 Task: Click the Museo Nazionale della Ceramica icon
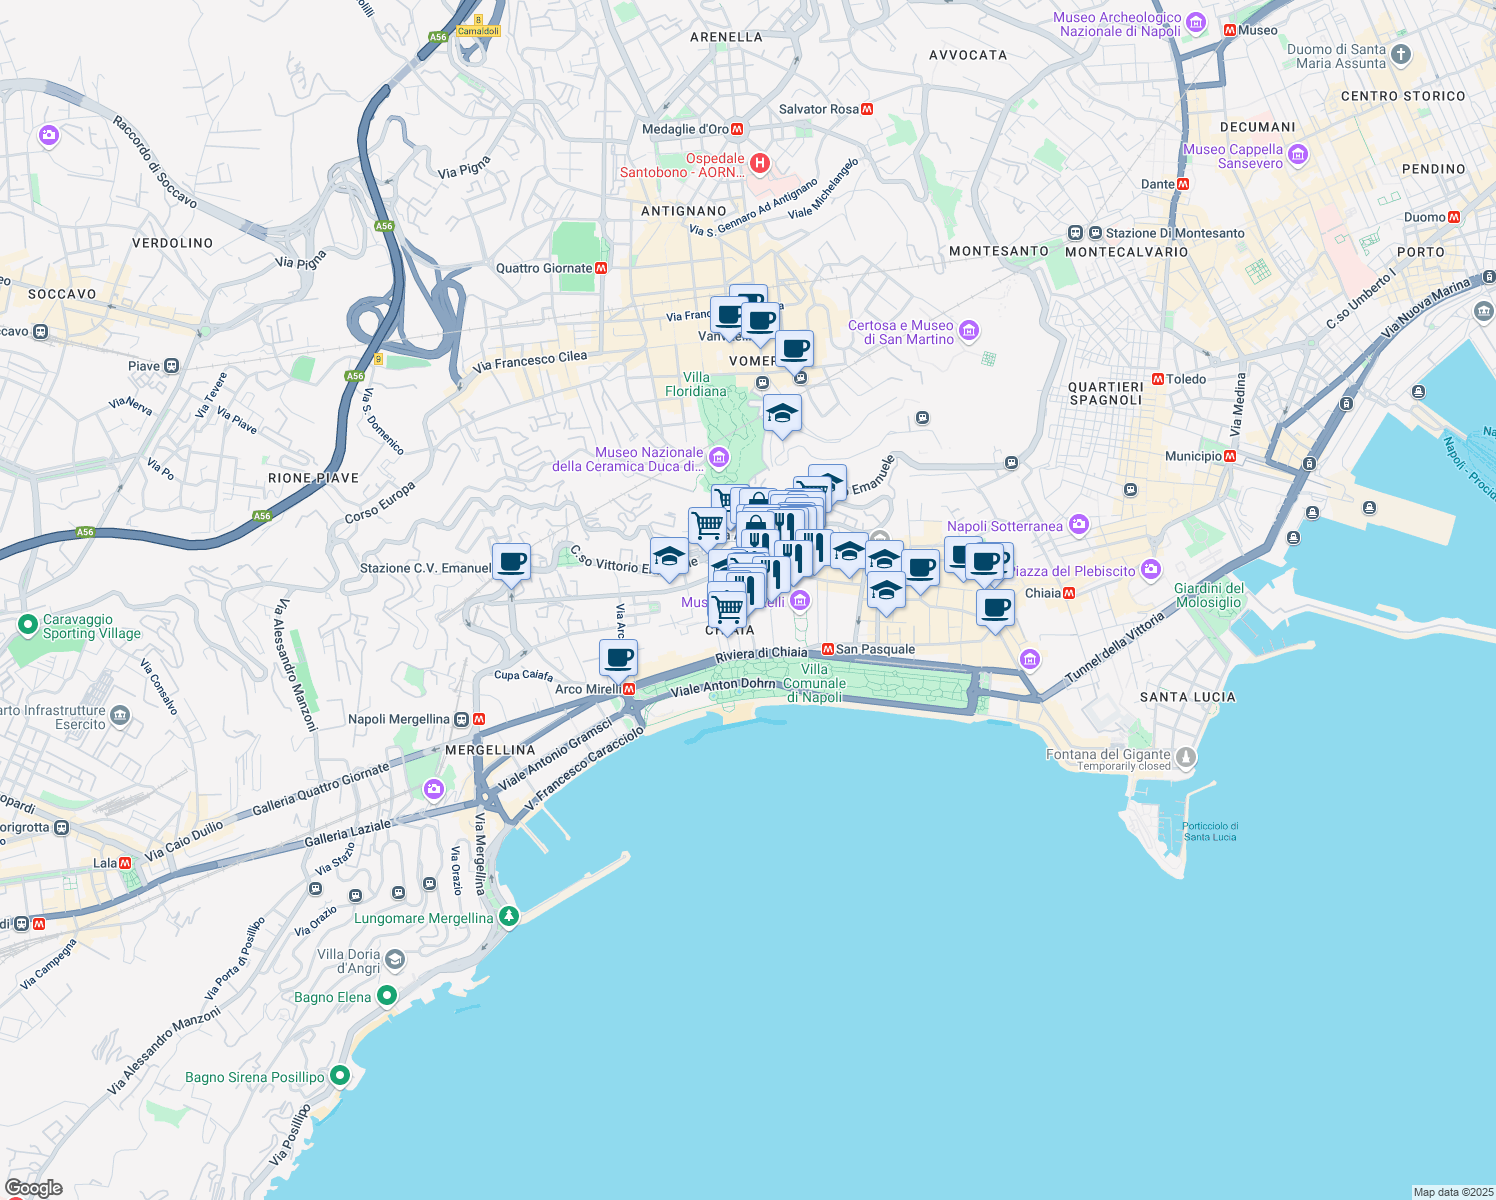[x=718, y=458]
